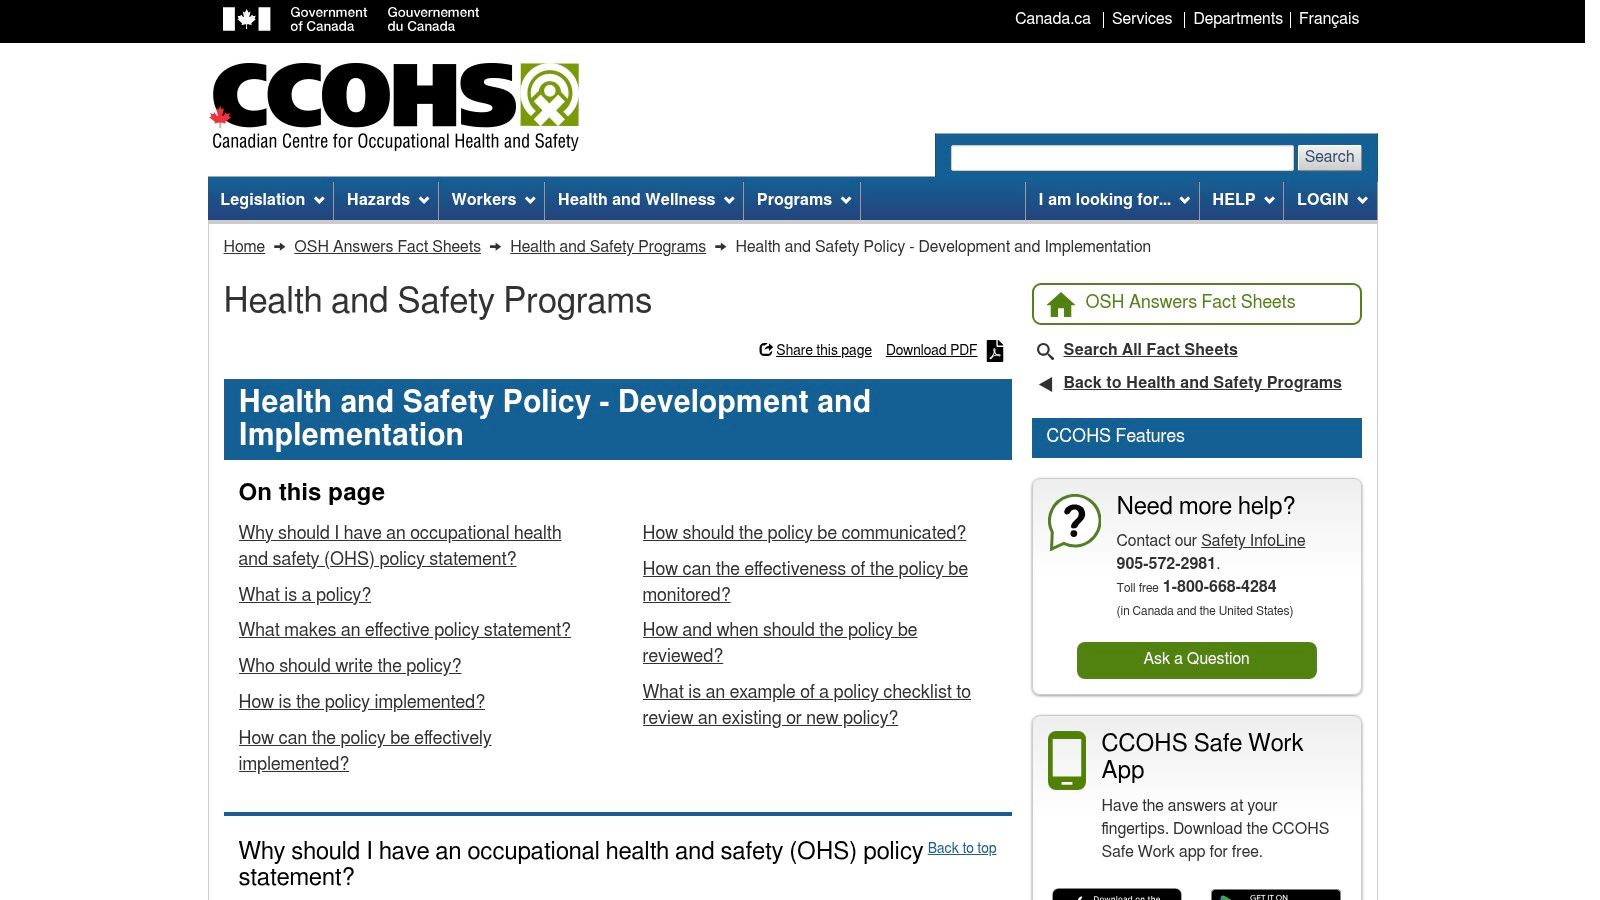
Task: Click the back triangle icon beside Back to Programs
Action: click(1046, 384)
